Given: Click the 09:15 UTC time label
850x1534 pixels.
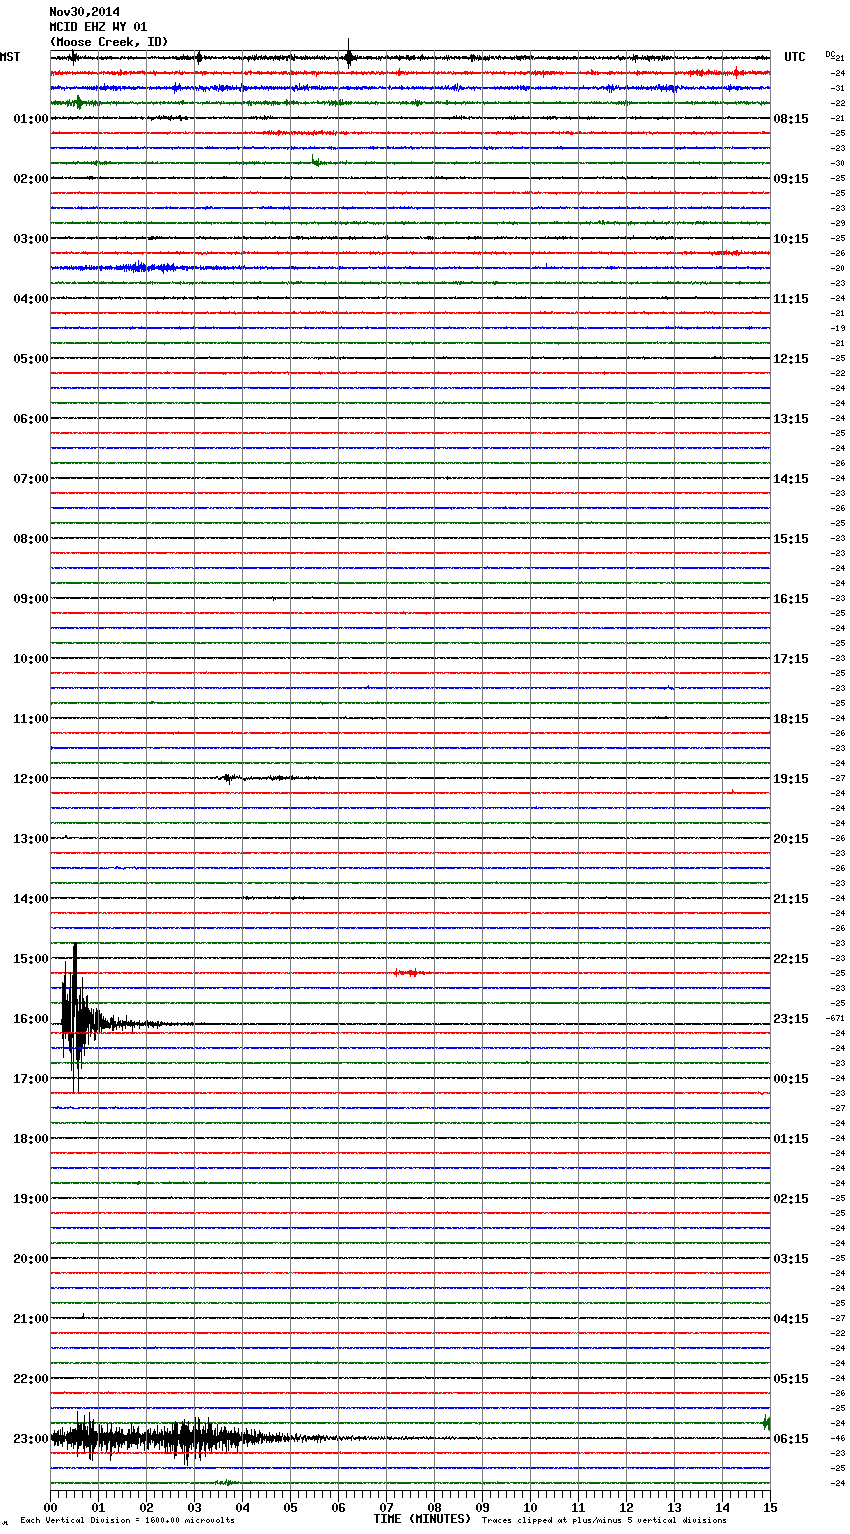Looking at the screenshot, I should click(791, 179).
